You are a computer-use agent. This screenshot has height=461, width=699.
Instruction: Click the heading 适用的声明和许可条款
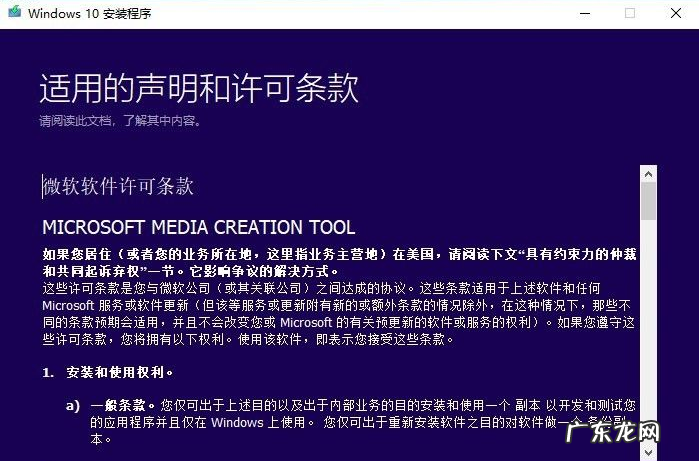click(199, 88)
